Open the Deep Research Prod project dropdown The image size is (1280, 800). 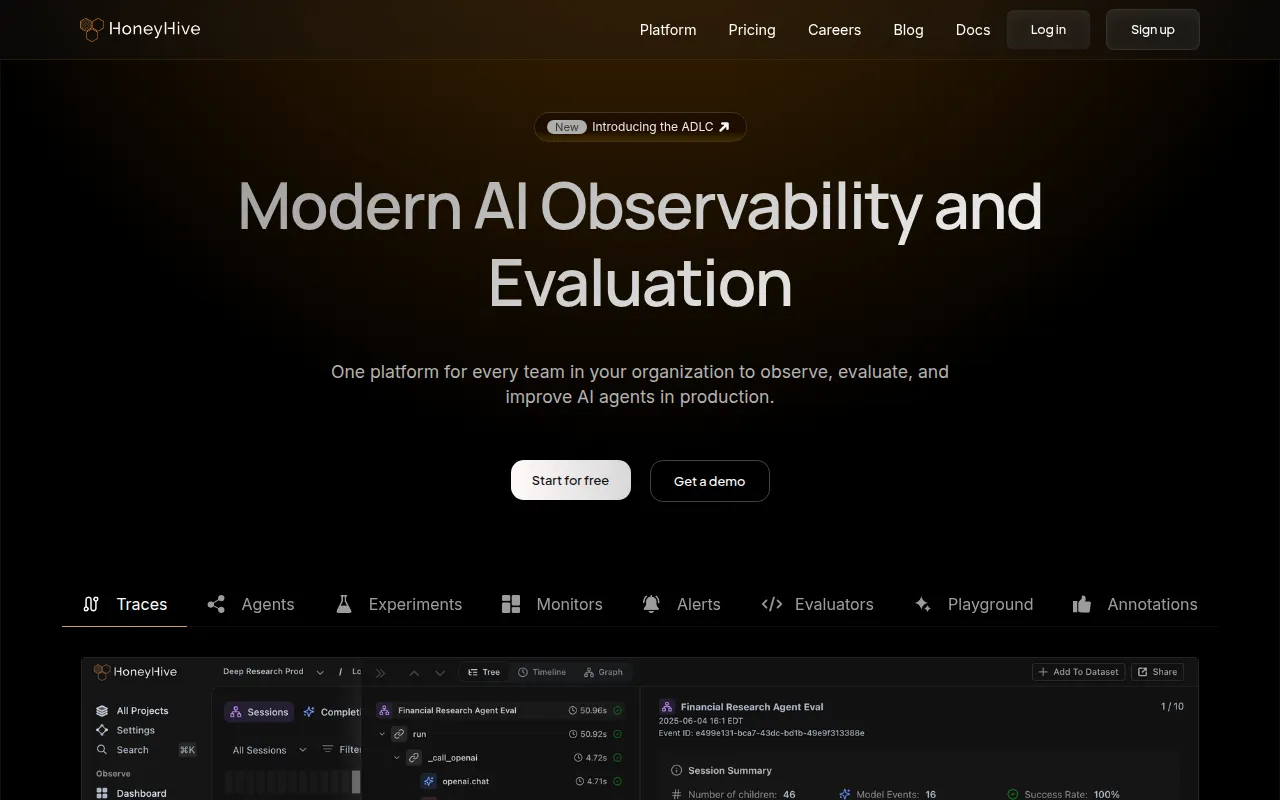coord(274,672)
